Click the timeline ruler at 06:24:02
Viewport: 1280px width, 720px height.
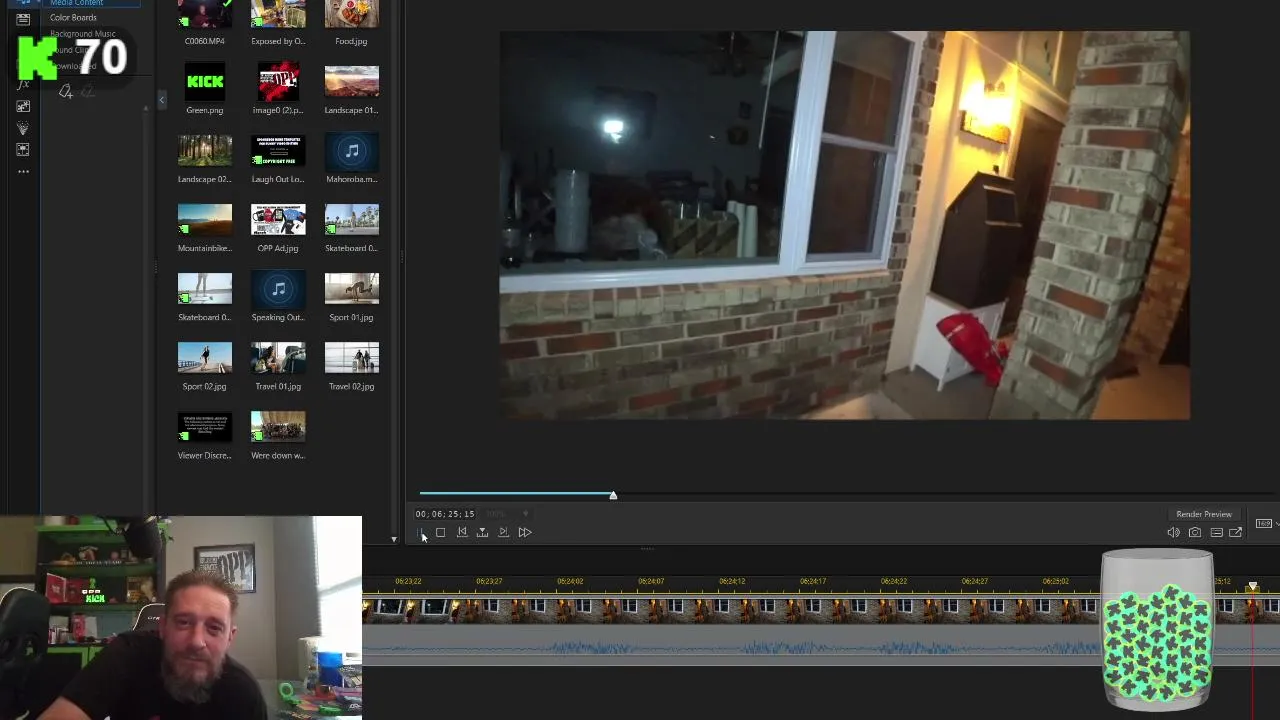click(569, 581)
